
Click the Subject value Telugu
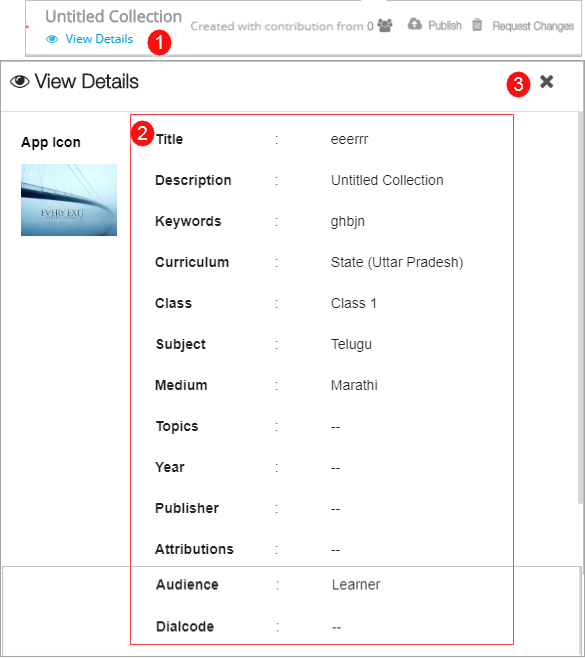351,345
